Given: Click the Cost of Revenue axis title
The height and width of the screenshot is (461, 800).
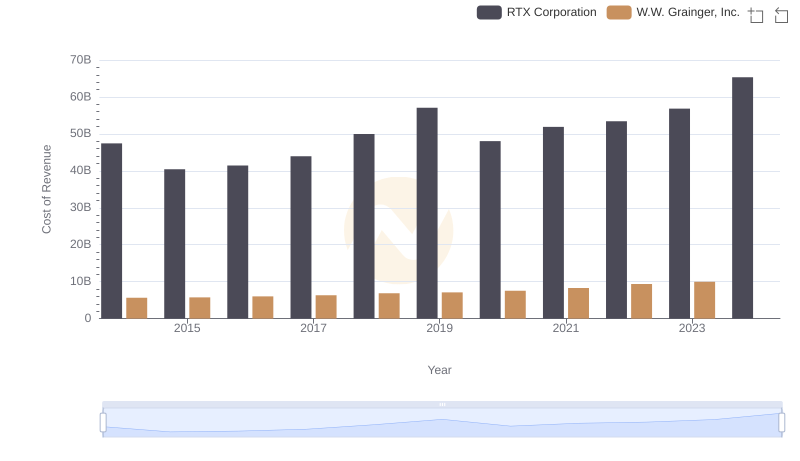Looking at the screenshot, I should pos(47,189).
